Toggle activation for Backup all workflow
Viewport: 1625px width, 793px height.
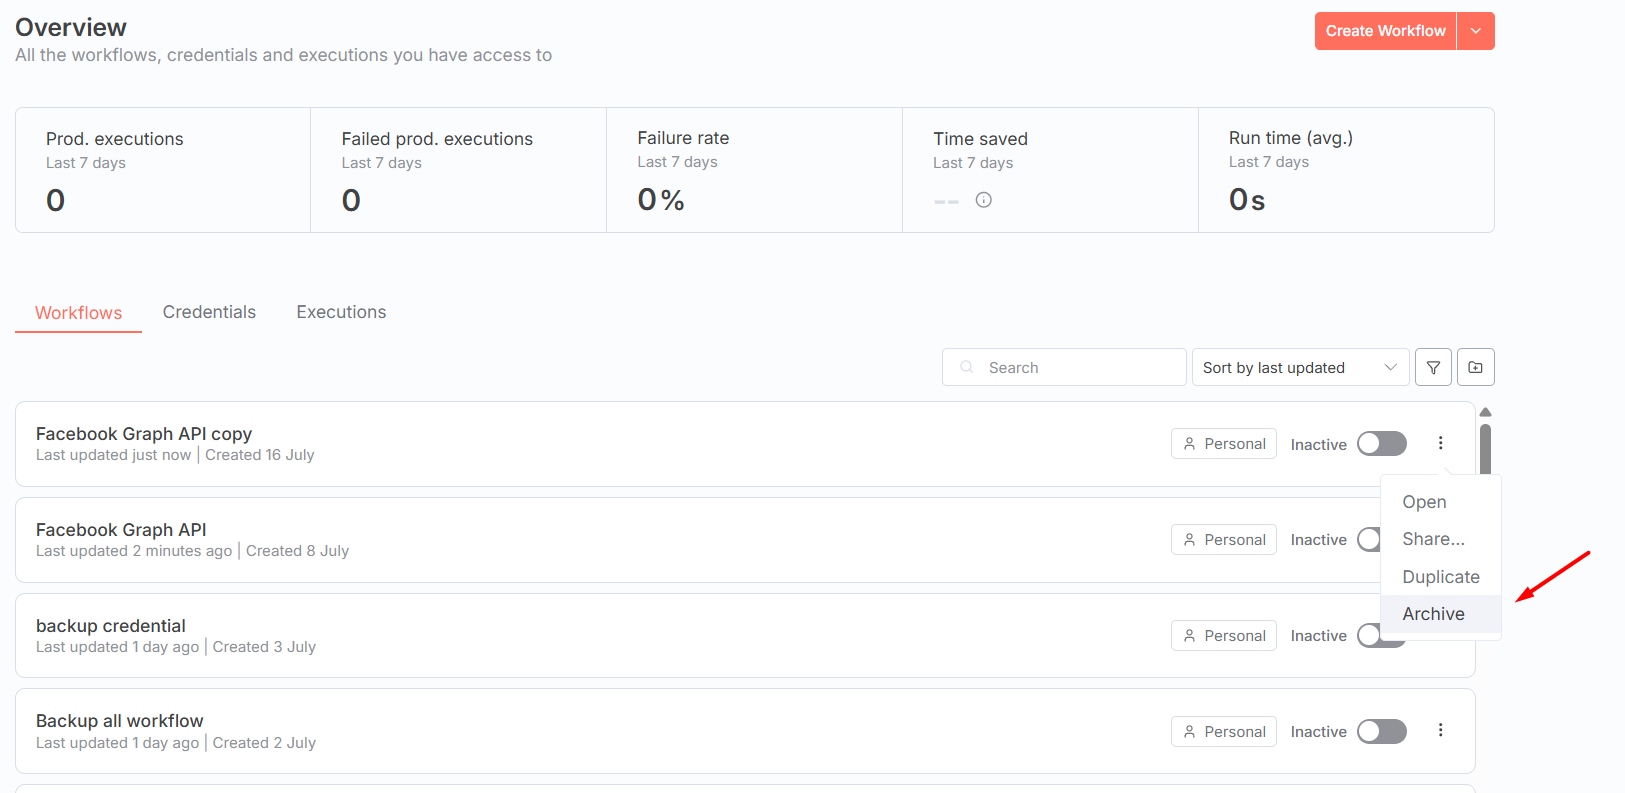(x=1382, y=731)
